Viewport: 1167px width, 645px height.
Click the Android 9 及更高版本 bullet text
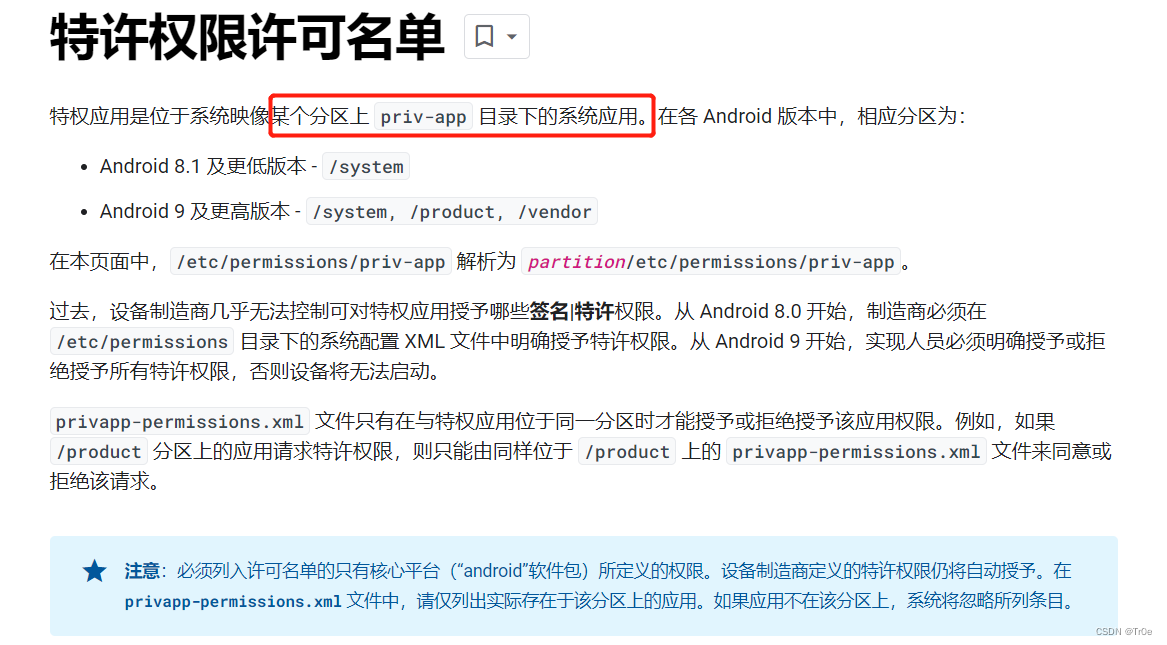pyautogui.click(x=194, y=211)
